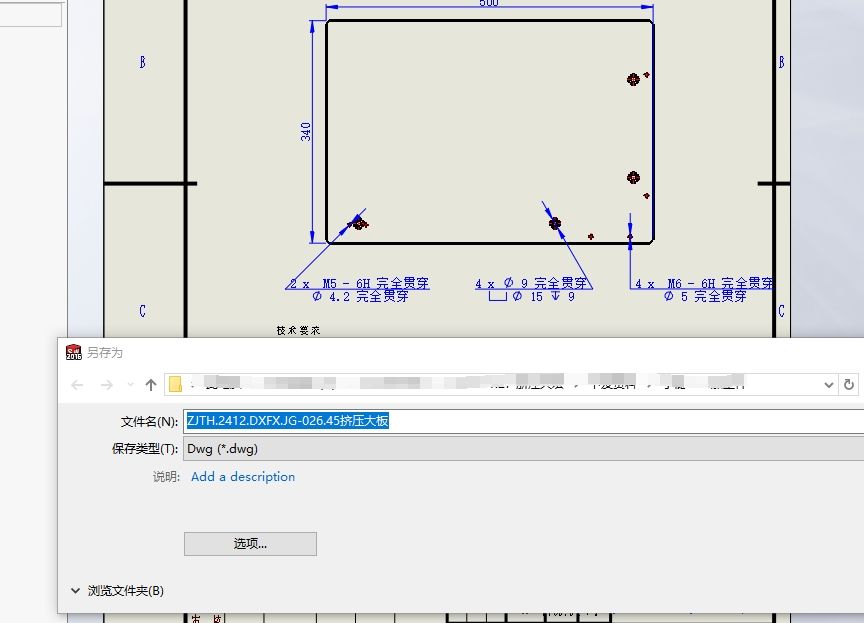Select the 340 vertical dimension
The width and height of the screenshot is (864, 623).
pyautogui.click(x=306, y=131)
